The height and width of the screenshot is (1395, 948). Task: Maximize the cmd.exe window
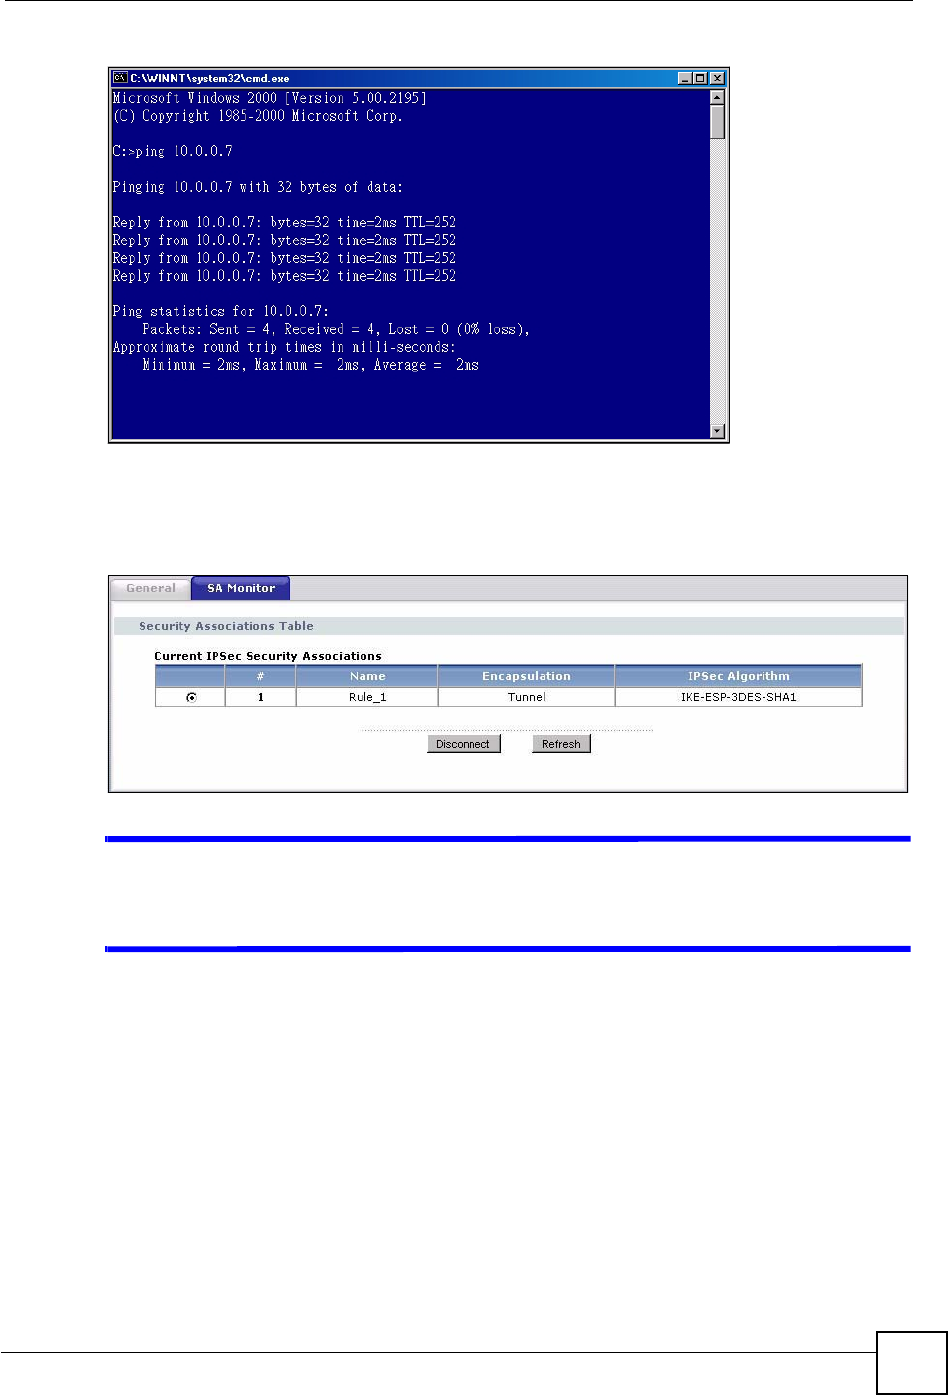700,78
